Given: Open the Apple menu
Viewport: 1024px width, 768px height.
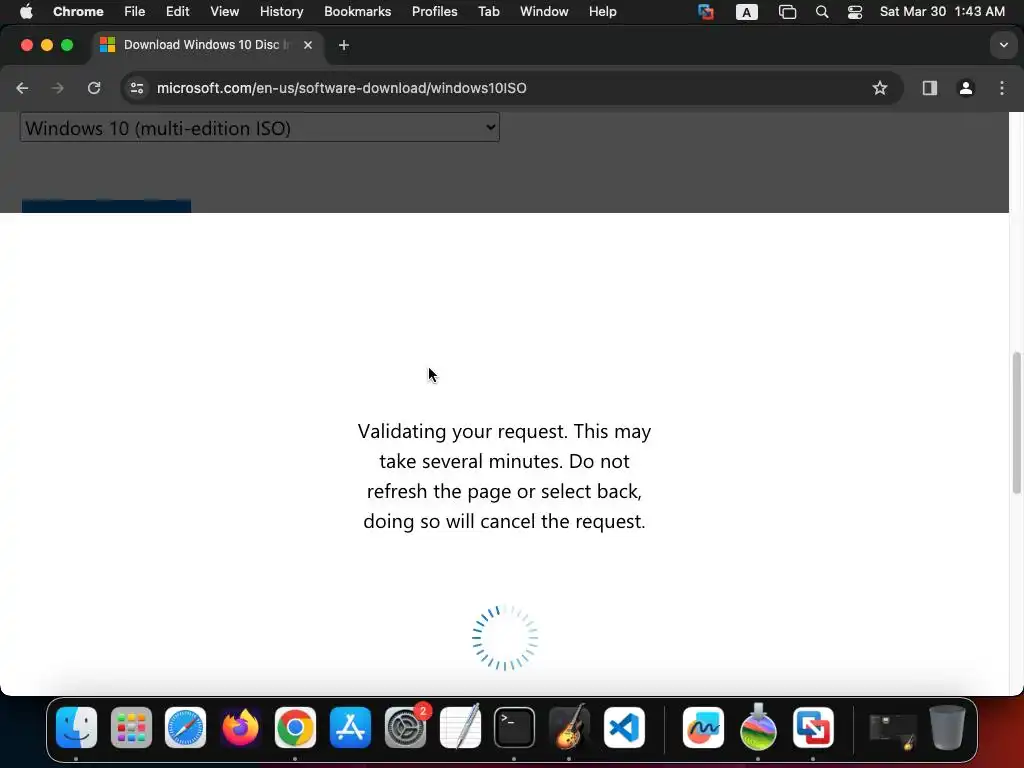Looking at the screenshot, I should (25, 12).
